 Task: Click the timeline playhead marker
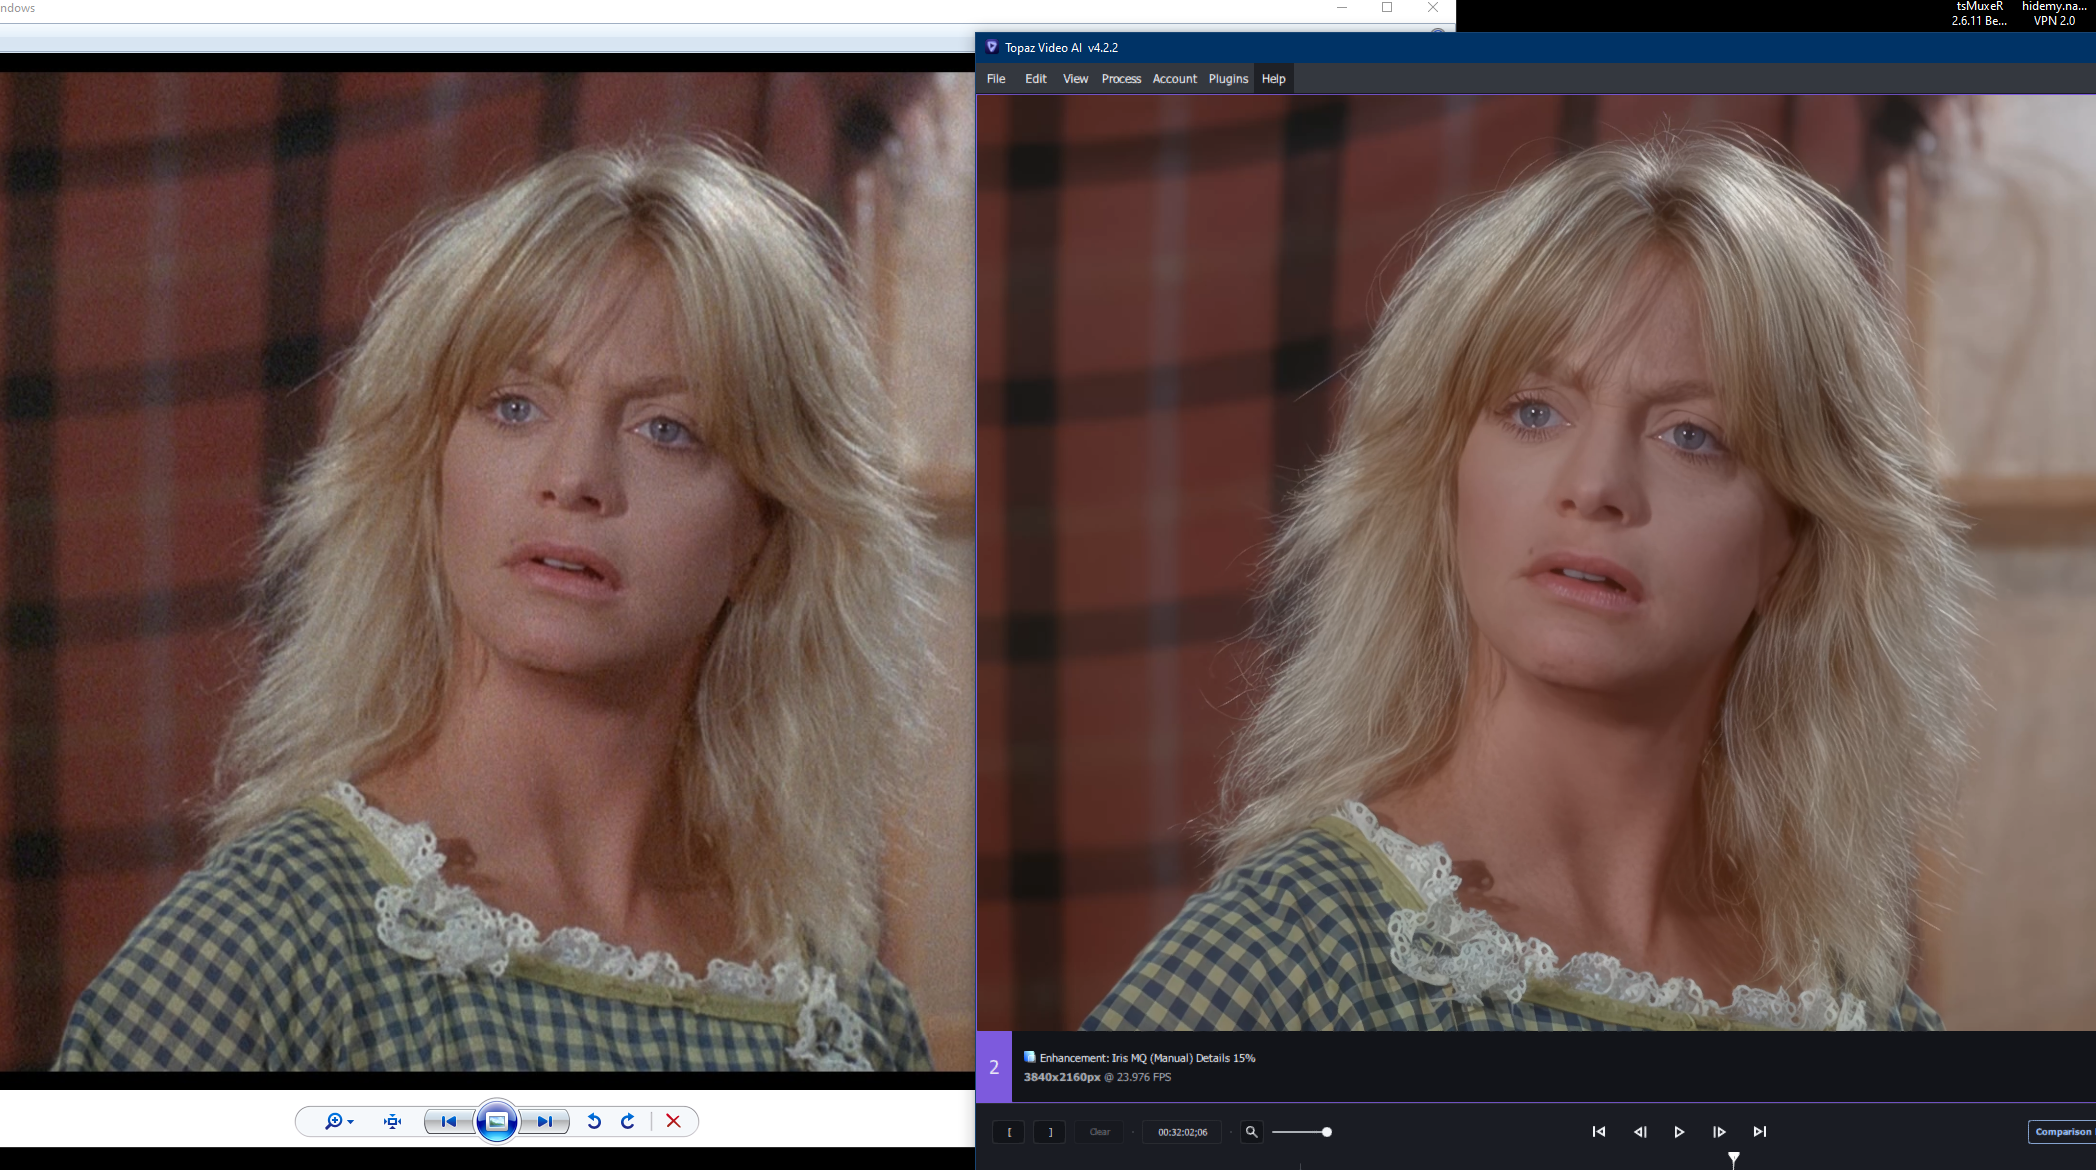pyautogui.click(x=1734, y=1158)
